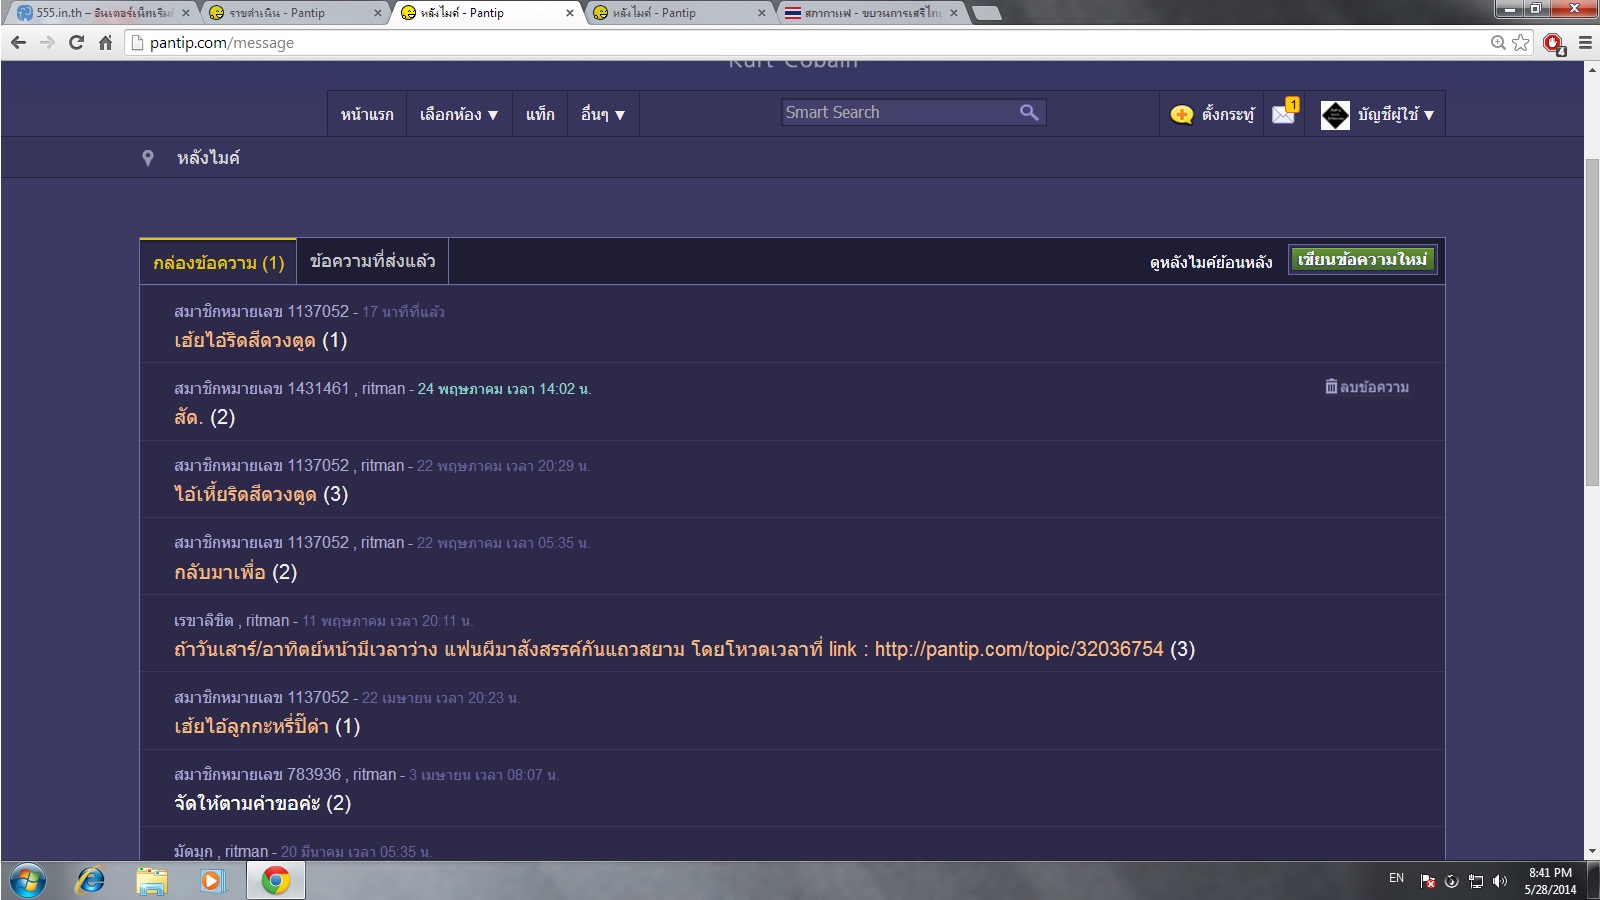Open message จัดให้ตามคำขอค่ะ (2)

click(262, 803)
